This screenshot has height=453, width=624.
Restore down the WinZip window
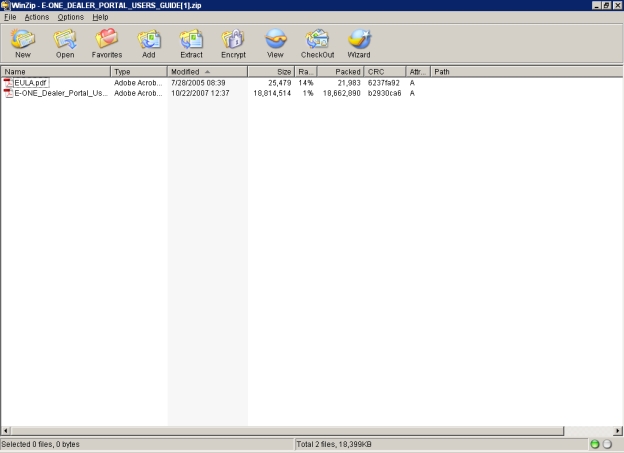pyautogui.click(x=606, y=5)
